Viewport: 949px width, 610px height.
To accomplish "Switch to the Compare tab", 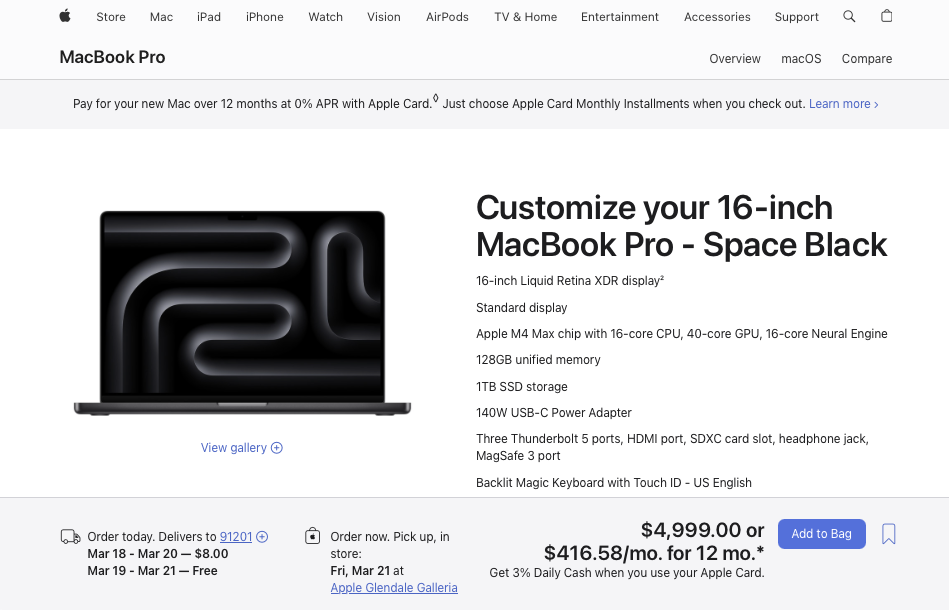I will pyautogui.click(x=866, y=59).
